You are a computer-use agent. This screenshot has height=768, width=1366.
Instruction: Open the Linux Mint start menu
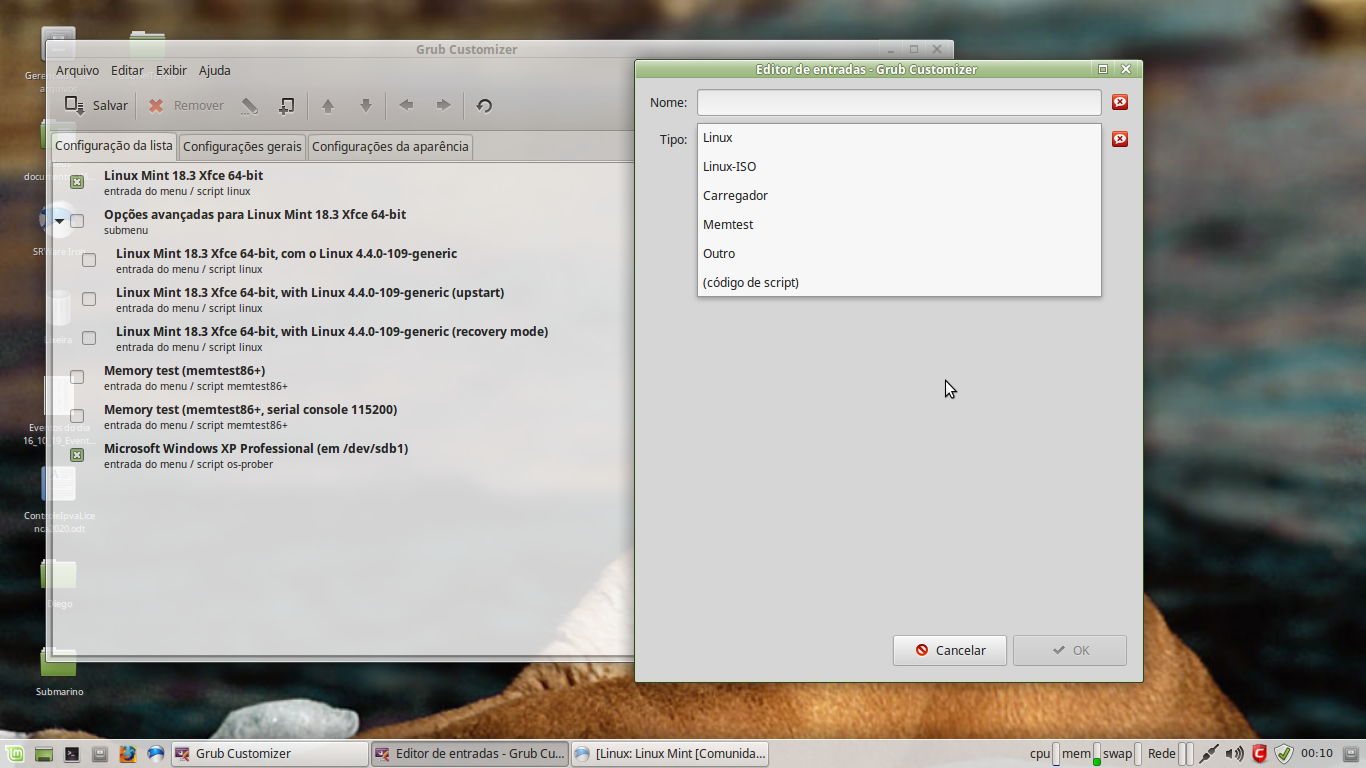pos(14,753)
